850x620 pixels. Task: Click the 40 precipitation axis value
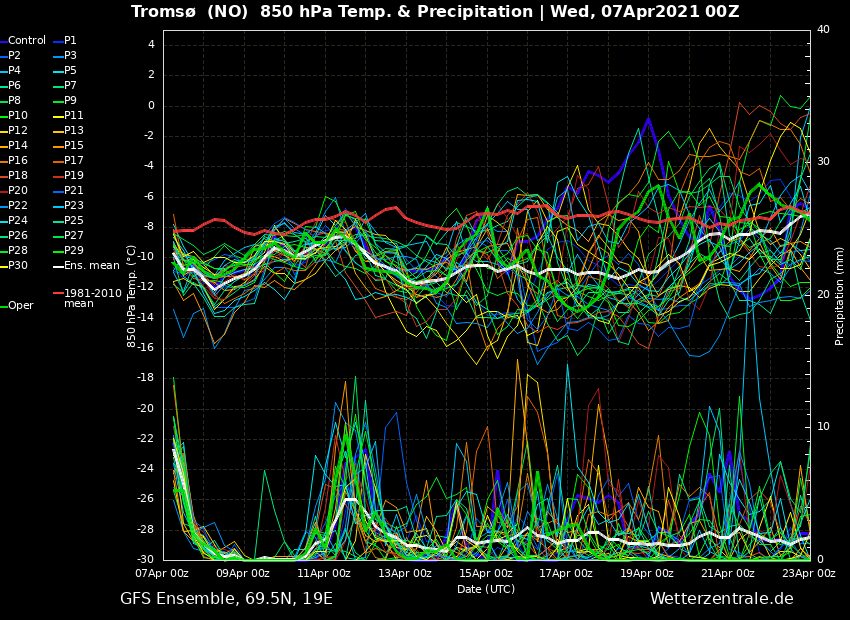click(x=823, y=29)
